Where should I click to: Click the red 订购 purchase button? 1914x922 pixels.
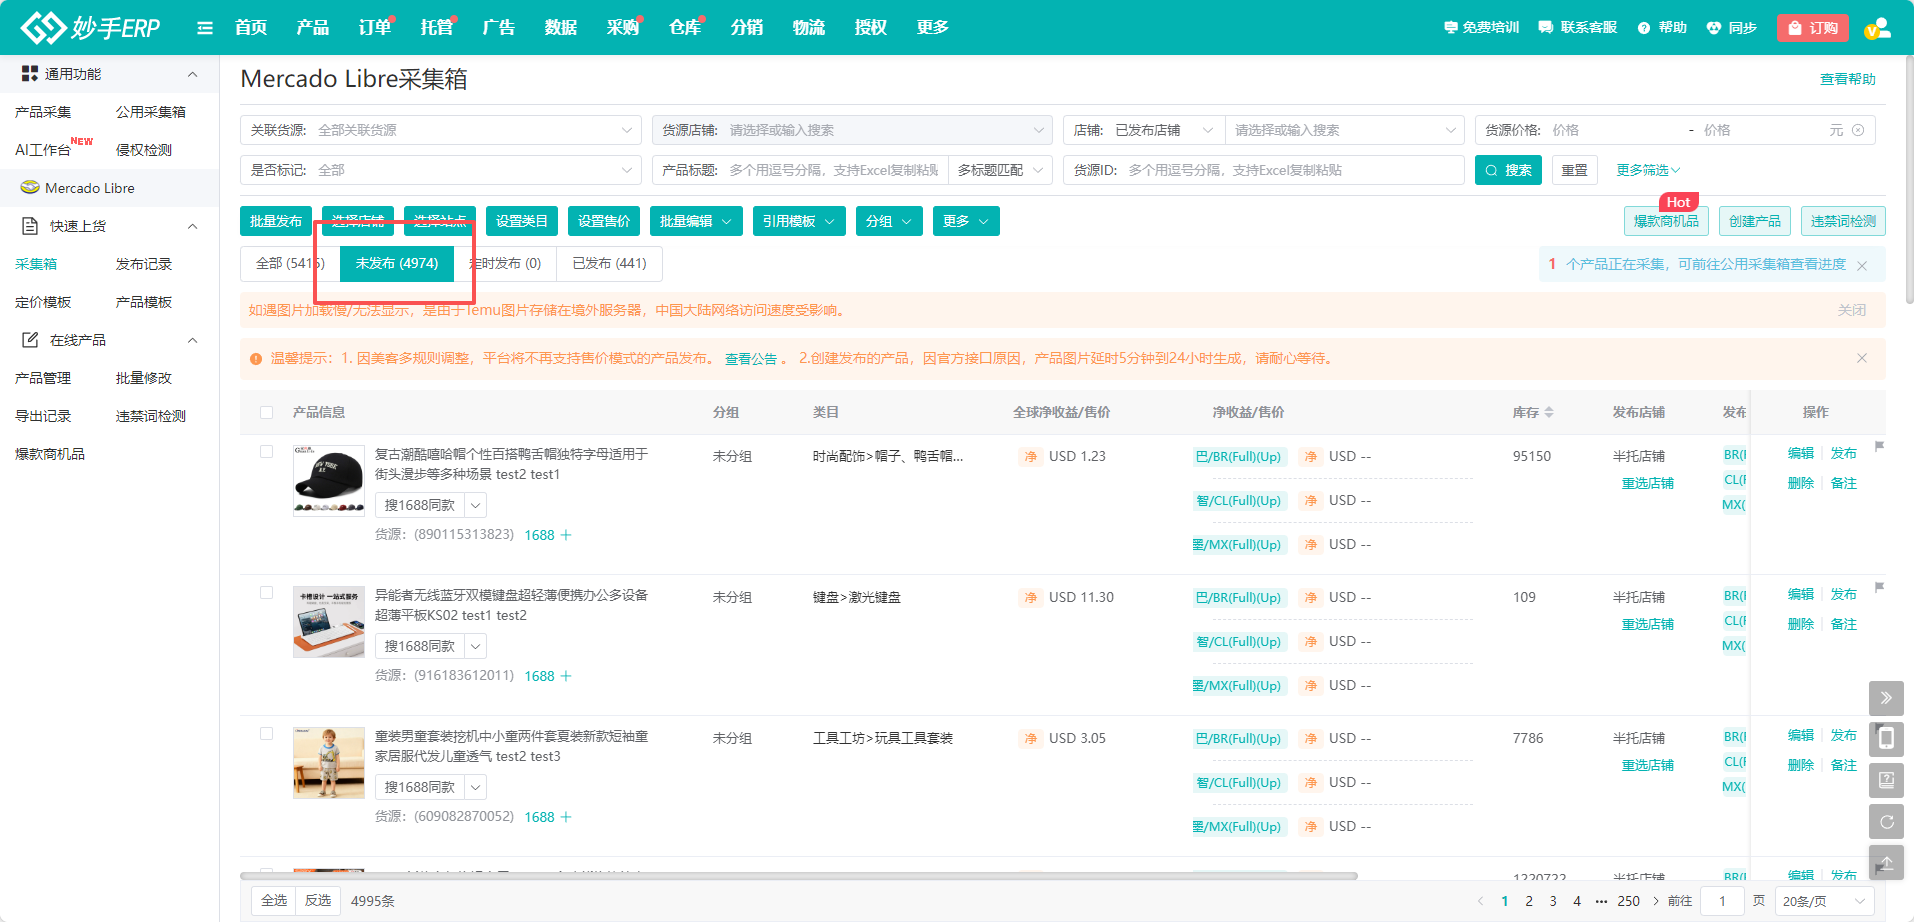1813,28
